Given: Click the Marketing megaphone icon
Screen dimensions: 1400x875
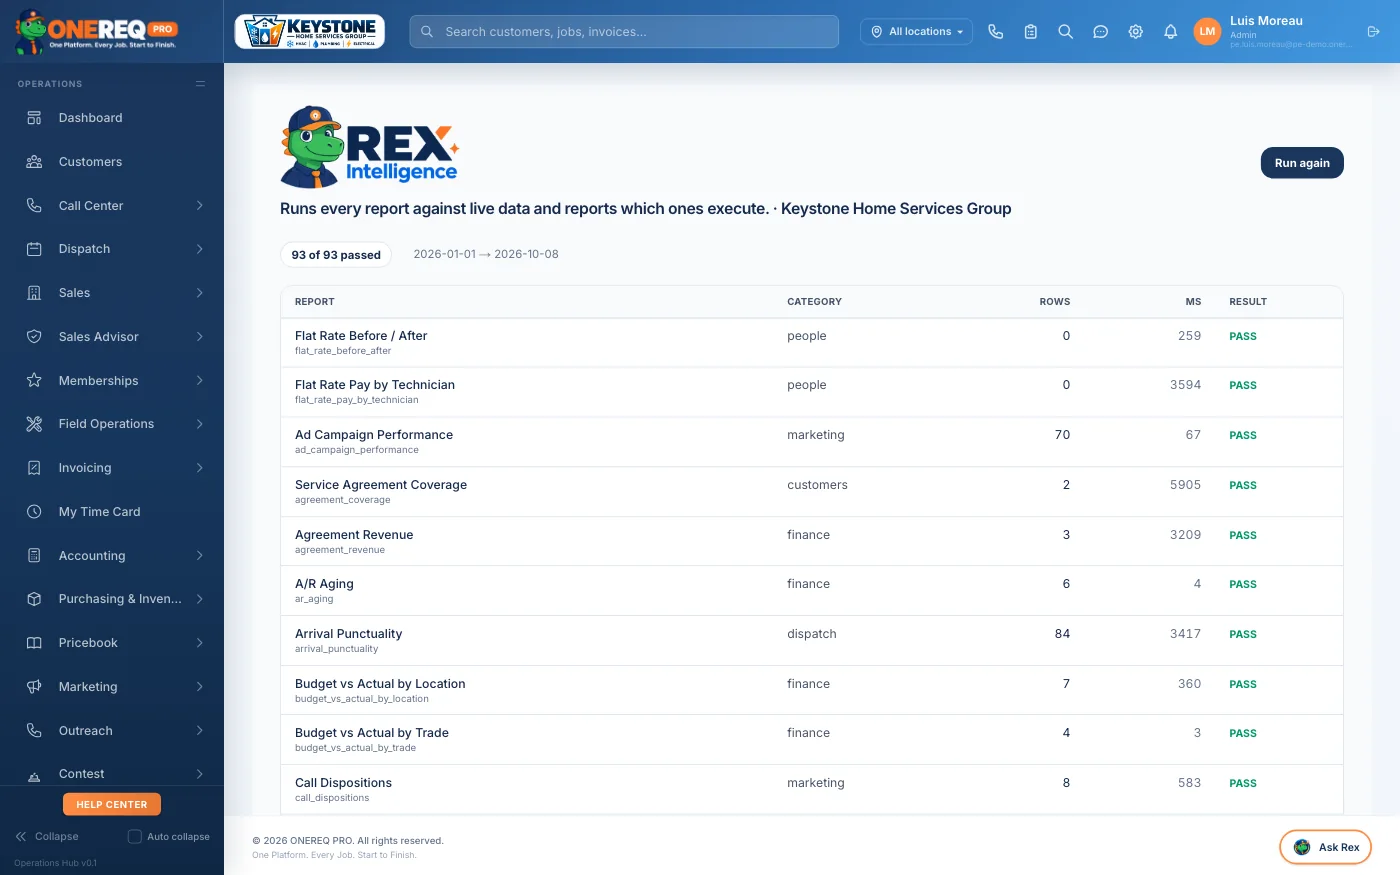Looking at the screenshot, I should pos(34,687).
